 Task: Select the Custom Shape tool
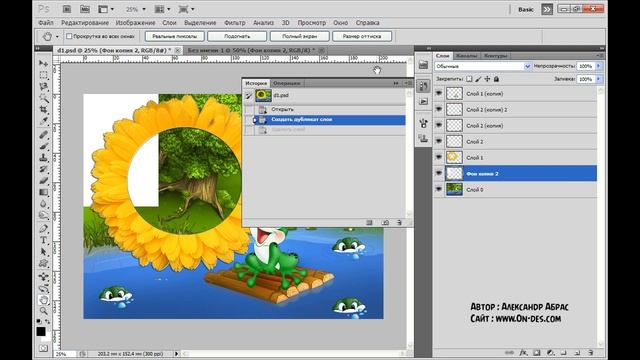tap(43, 263)
